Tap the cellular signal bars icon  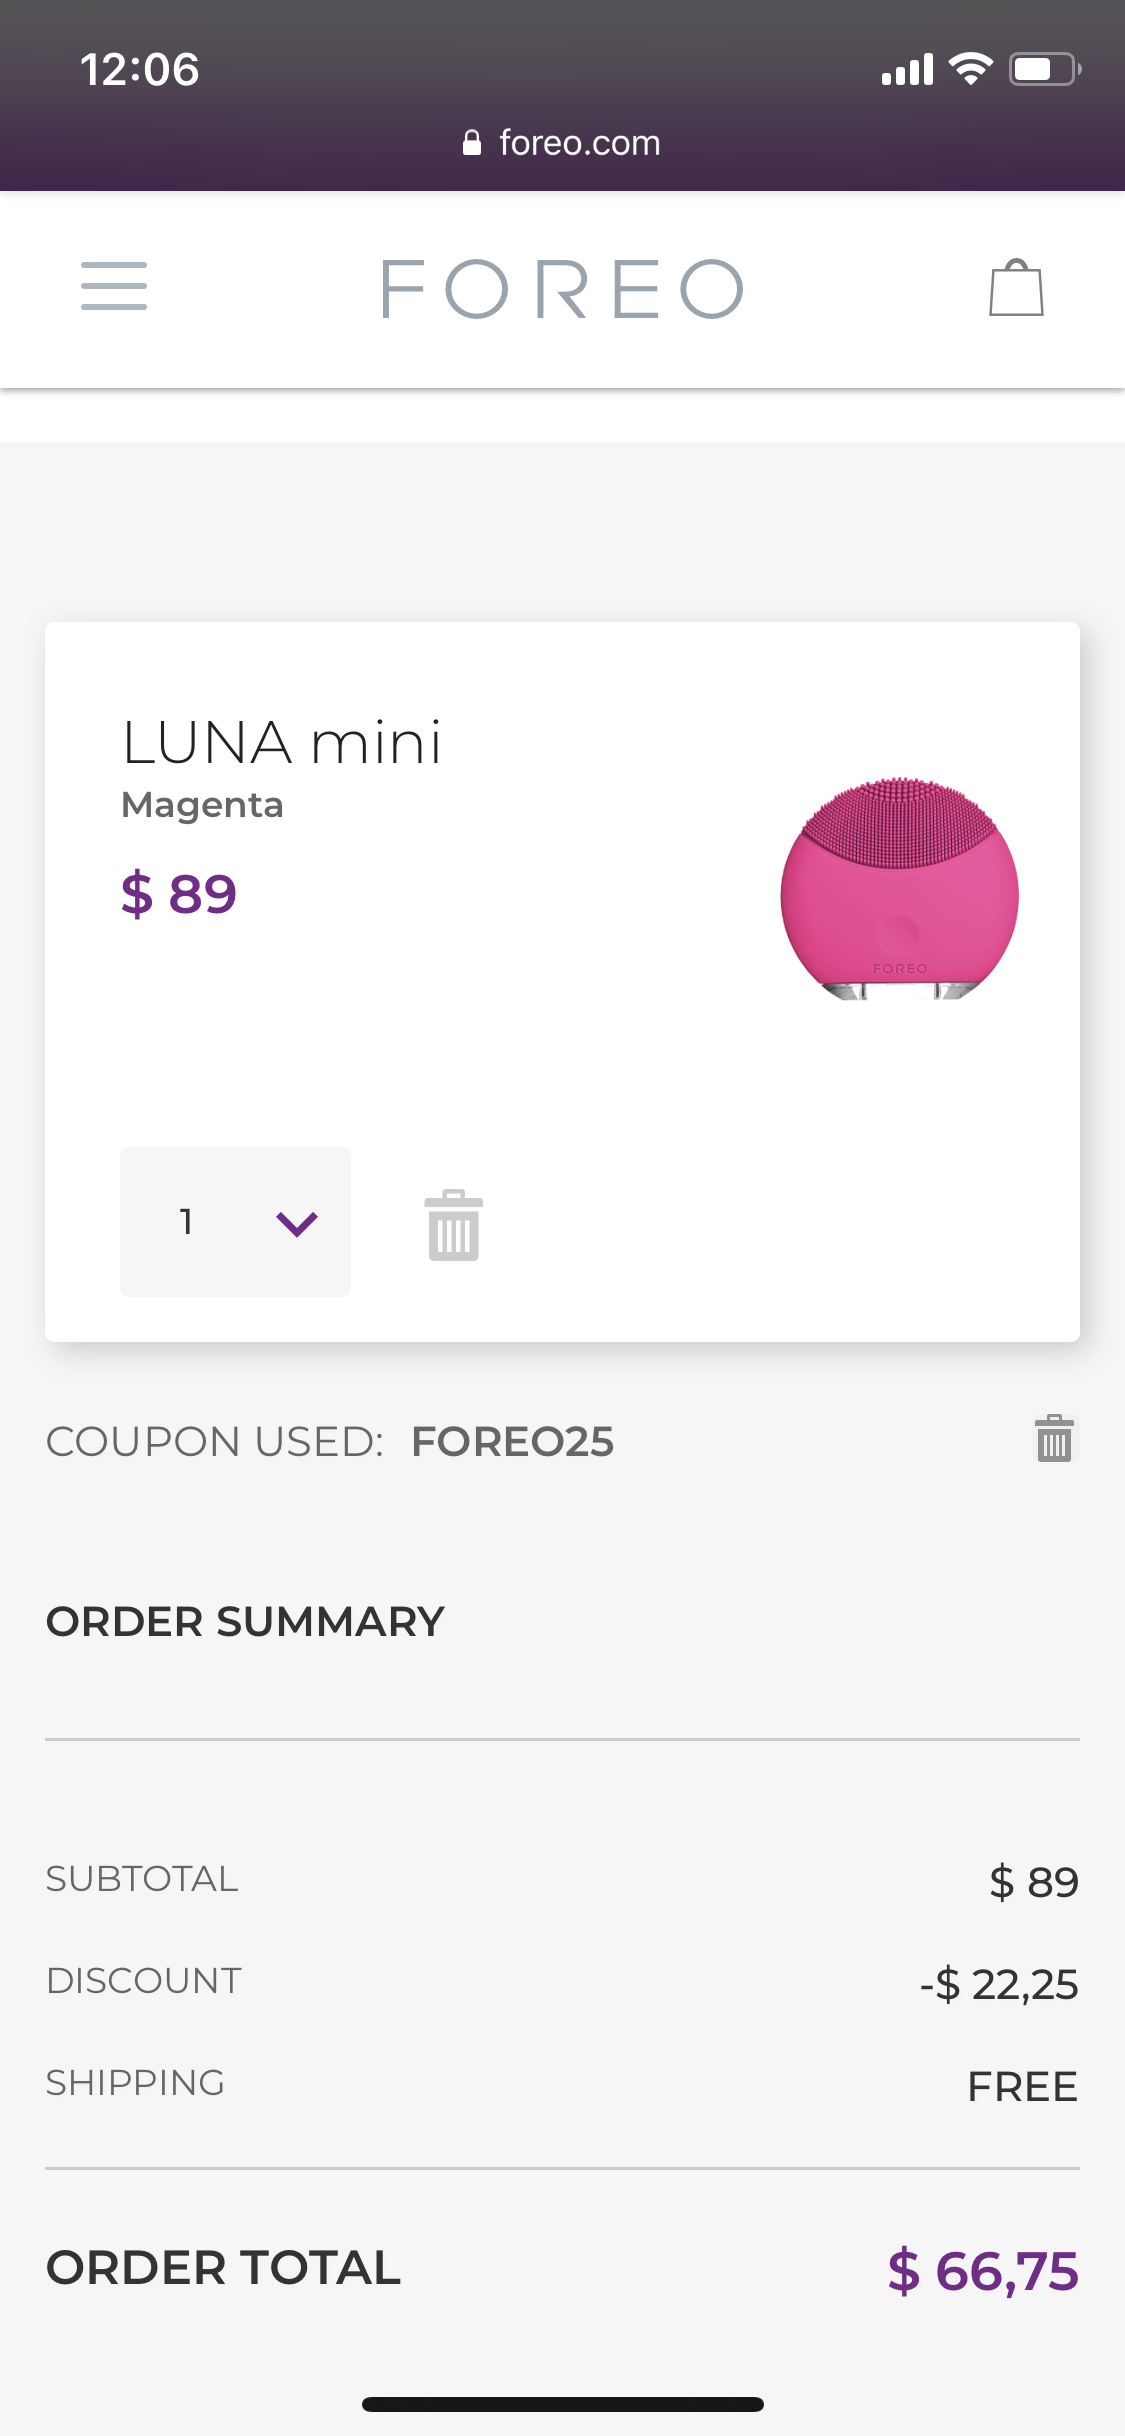907,70
